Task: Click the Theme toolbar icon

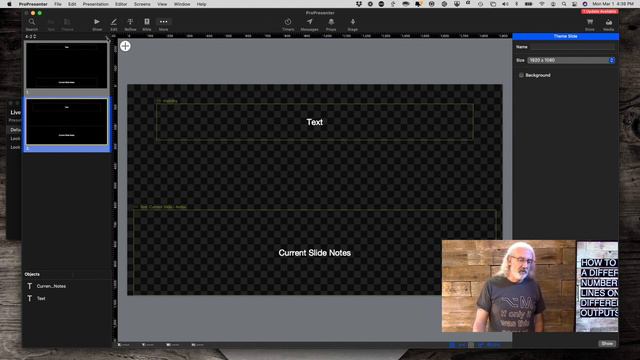Action: coord(67,24)
